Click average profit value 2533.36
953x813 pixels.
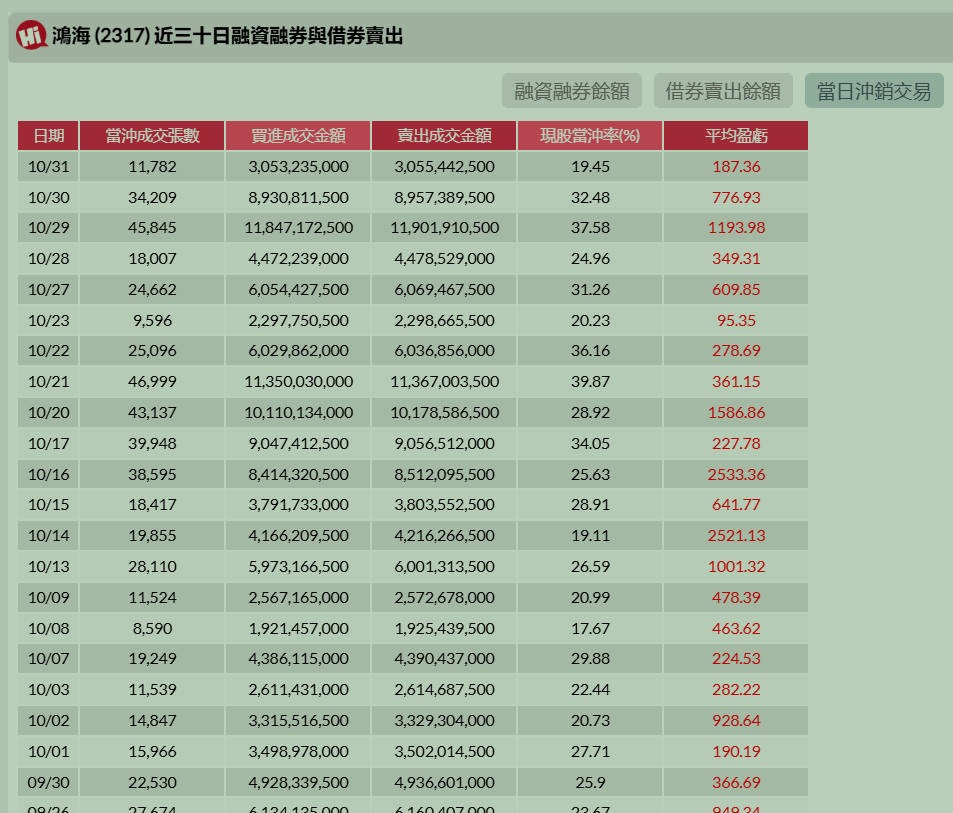tap(736, 475)
